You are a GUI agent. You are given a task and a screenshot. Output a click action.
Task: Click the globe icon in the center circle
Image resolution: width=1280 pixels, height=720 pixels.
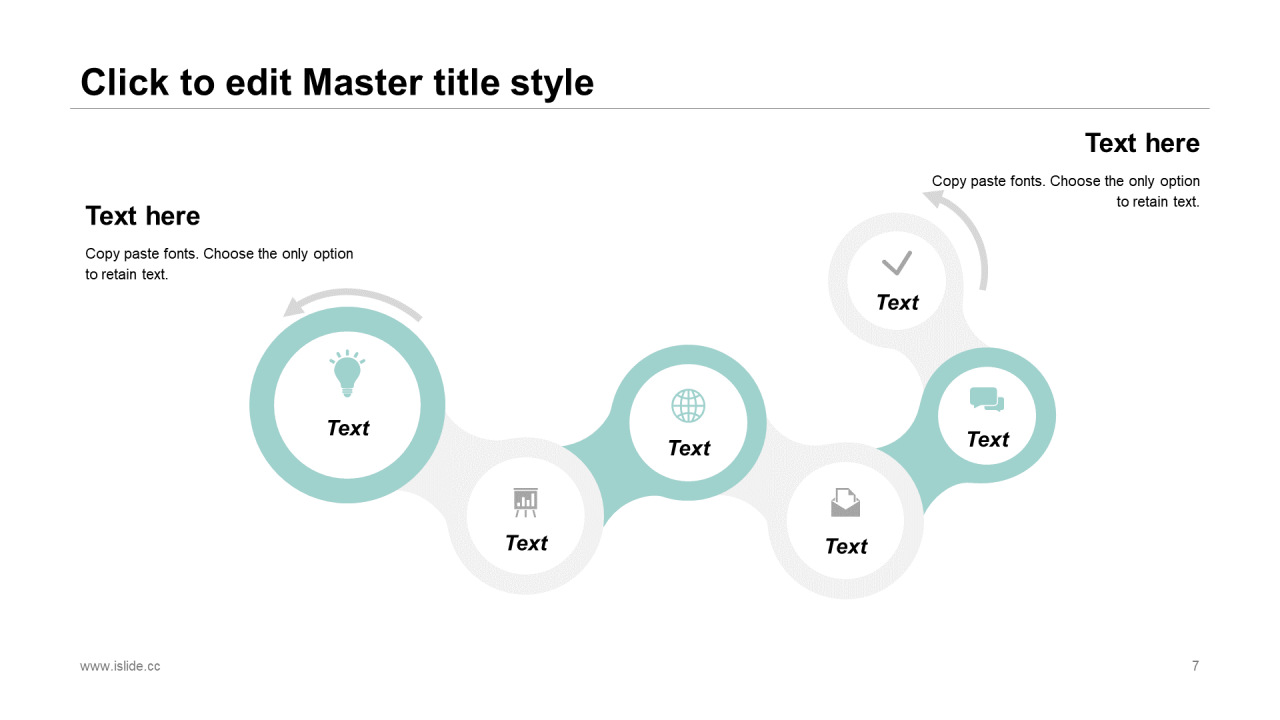click(x=688, y=406)
